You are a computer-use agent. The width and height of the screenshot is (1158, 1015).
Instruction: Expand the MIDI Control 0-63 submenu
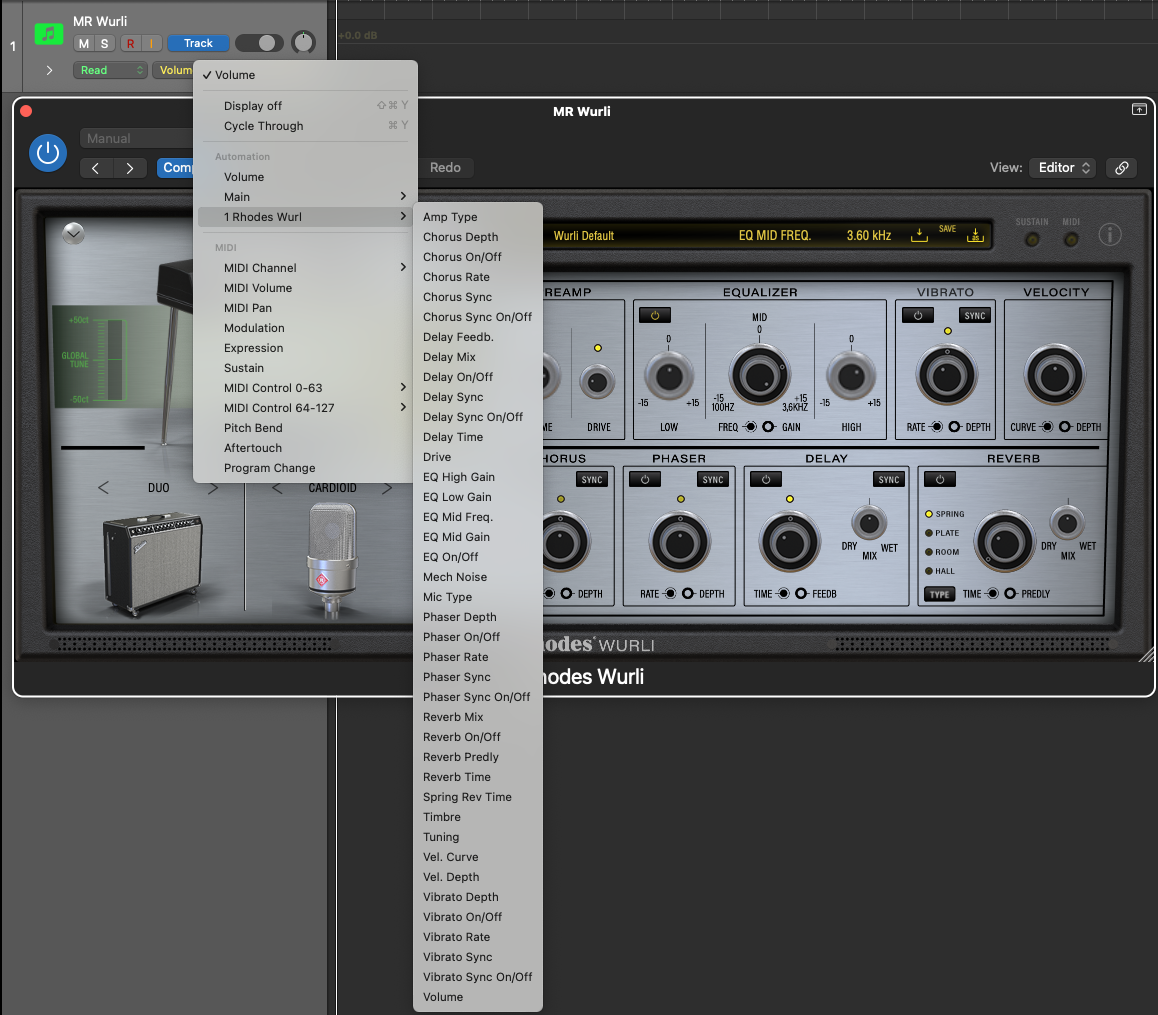point(304,388)
